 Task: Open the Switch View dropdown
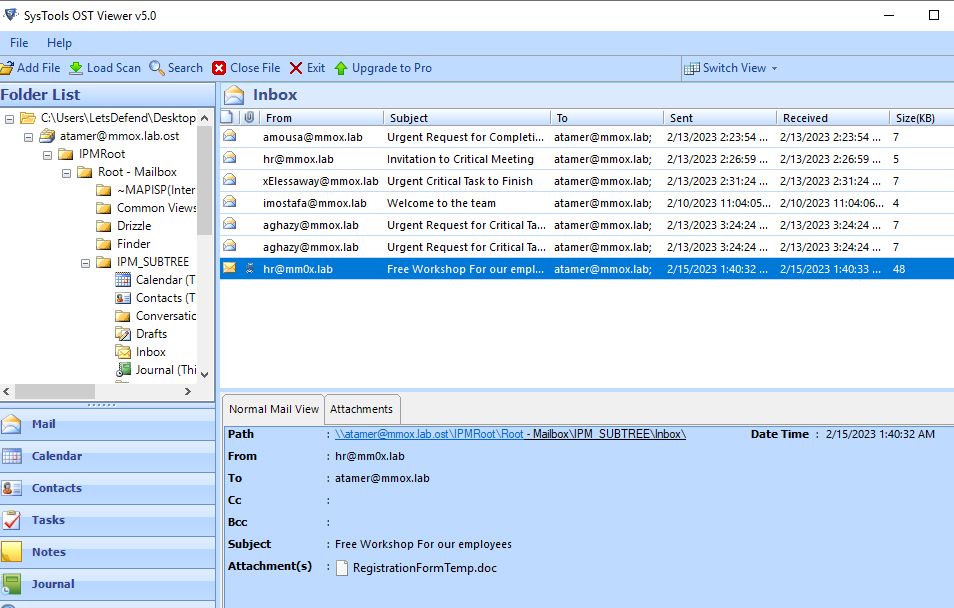(x=731, y=68)
